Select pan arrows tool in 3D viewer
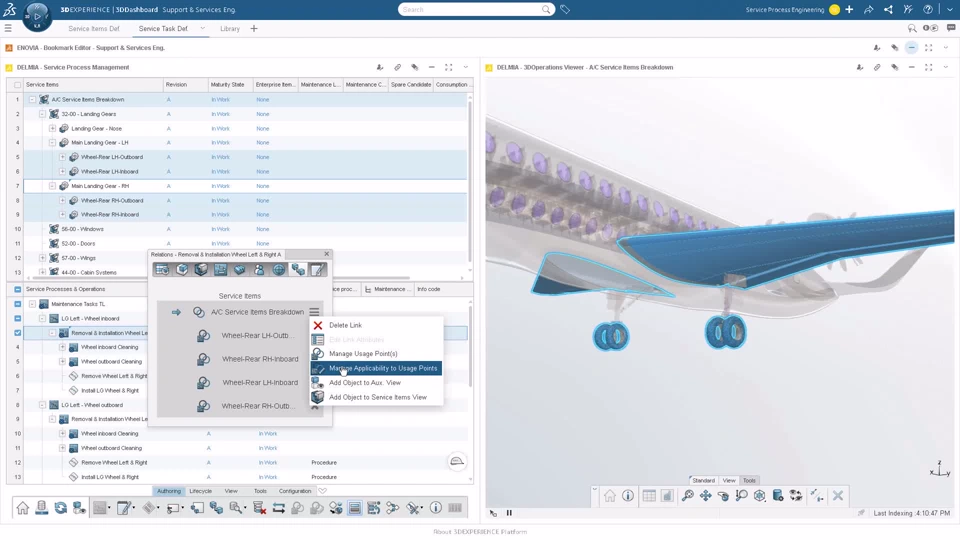The image size is (960, 540). [x=705, y=496]
